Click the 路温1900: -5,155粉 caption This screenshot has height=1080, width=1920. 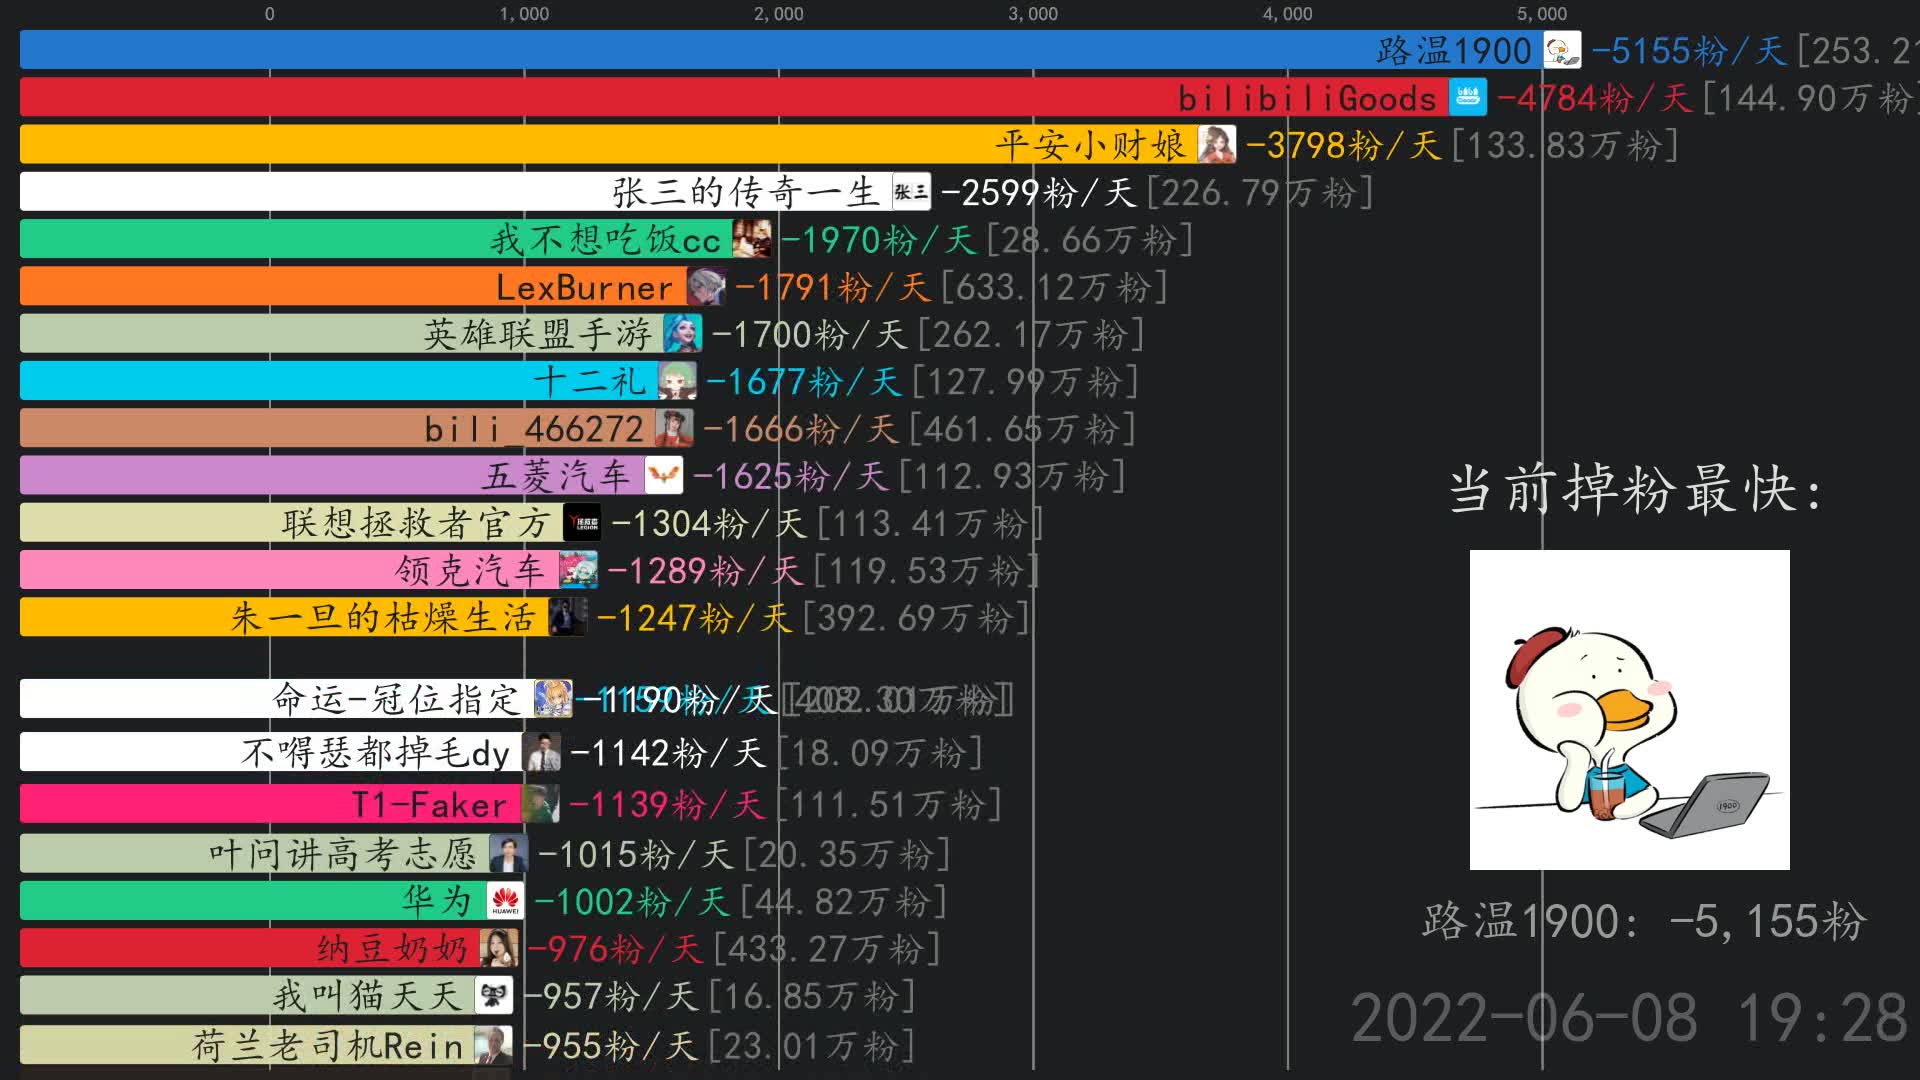pyautogui.click(x=1644, y=921)
